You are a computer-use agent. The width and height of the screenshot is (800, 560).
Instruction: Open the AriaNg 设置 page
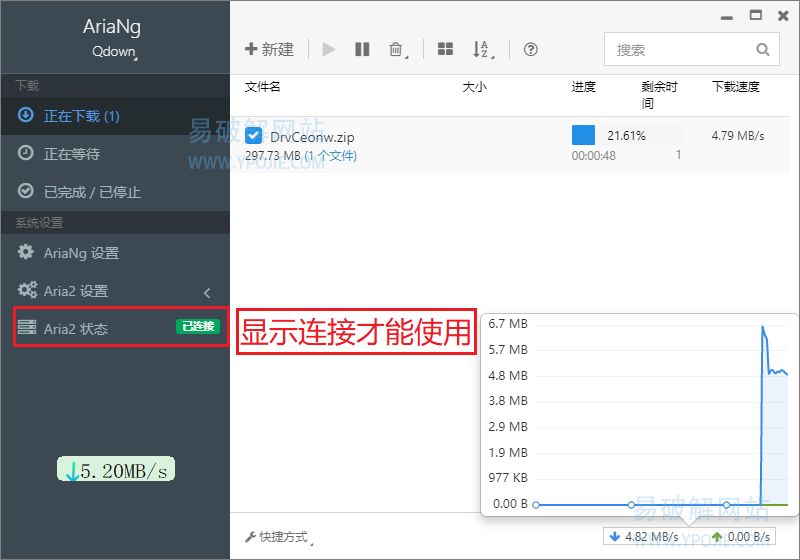(x=81, y=253)
